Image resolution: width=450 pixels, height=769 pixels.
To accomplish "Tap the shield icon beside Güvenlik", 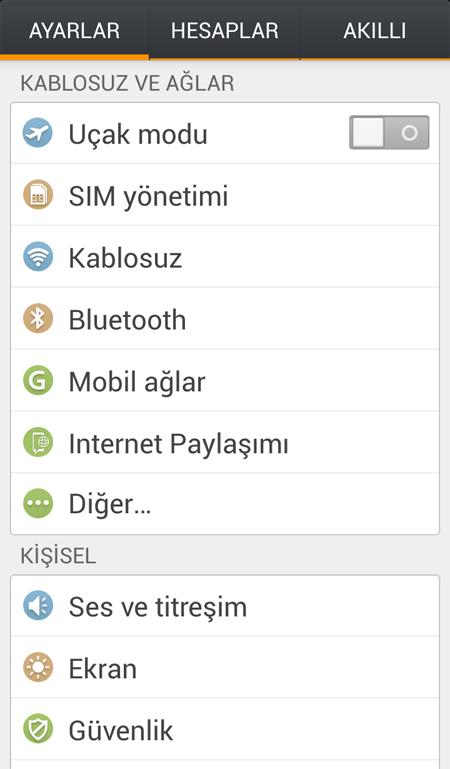I will click(x=38, y=730).
